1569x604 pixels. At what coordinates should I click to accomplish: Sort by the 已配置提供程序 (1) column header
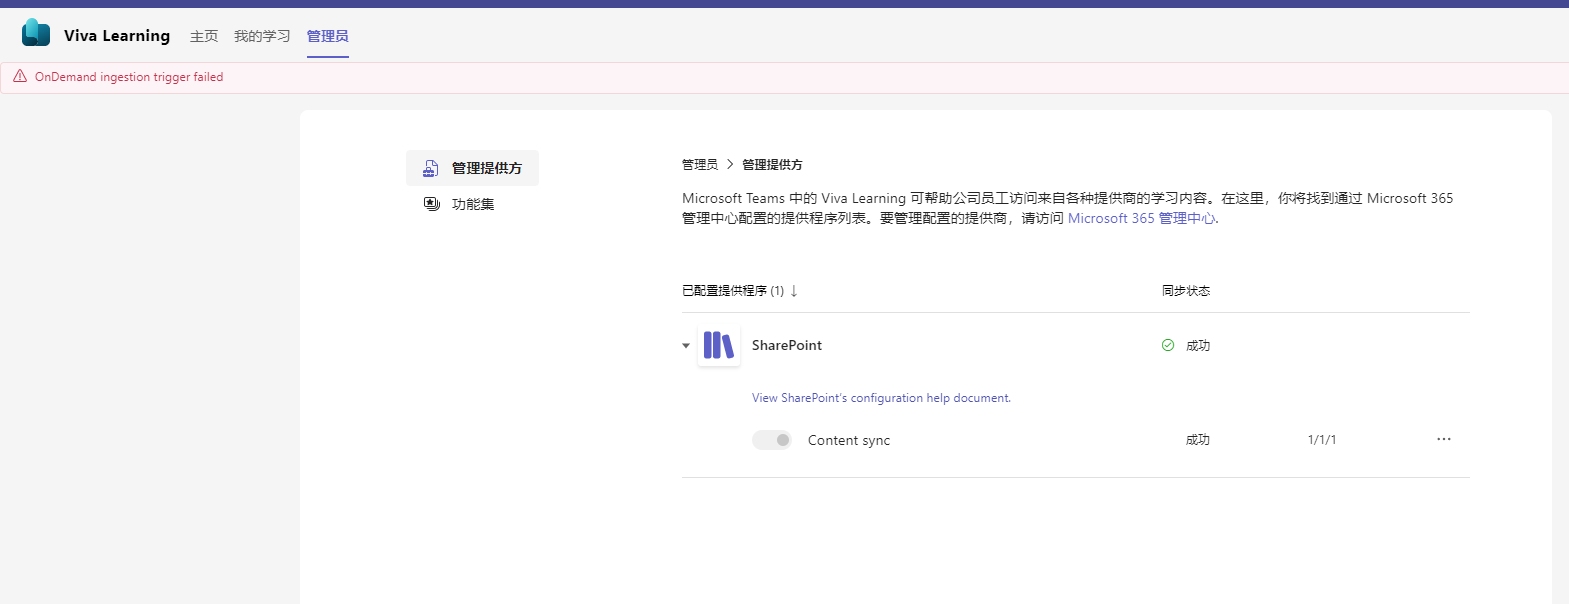(x=733, y=291)
